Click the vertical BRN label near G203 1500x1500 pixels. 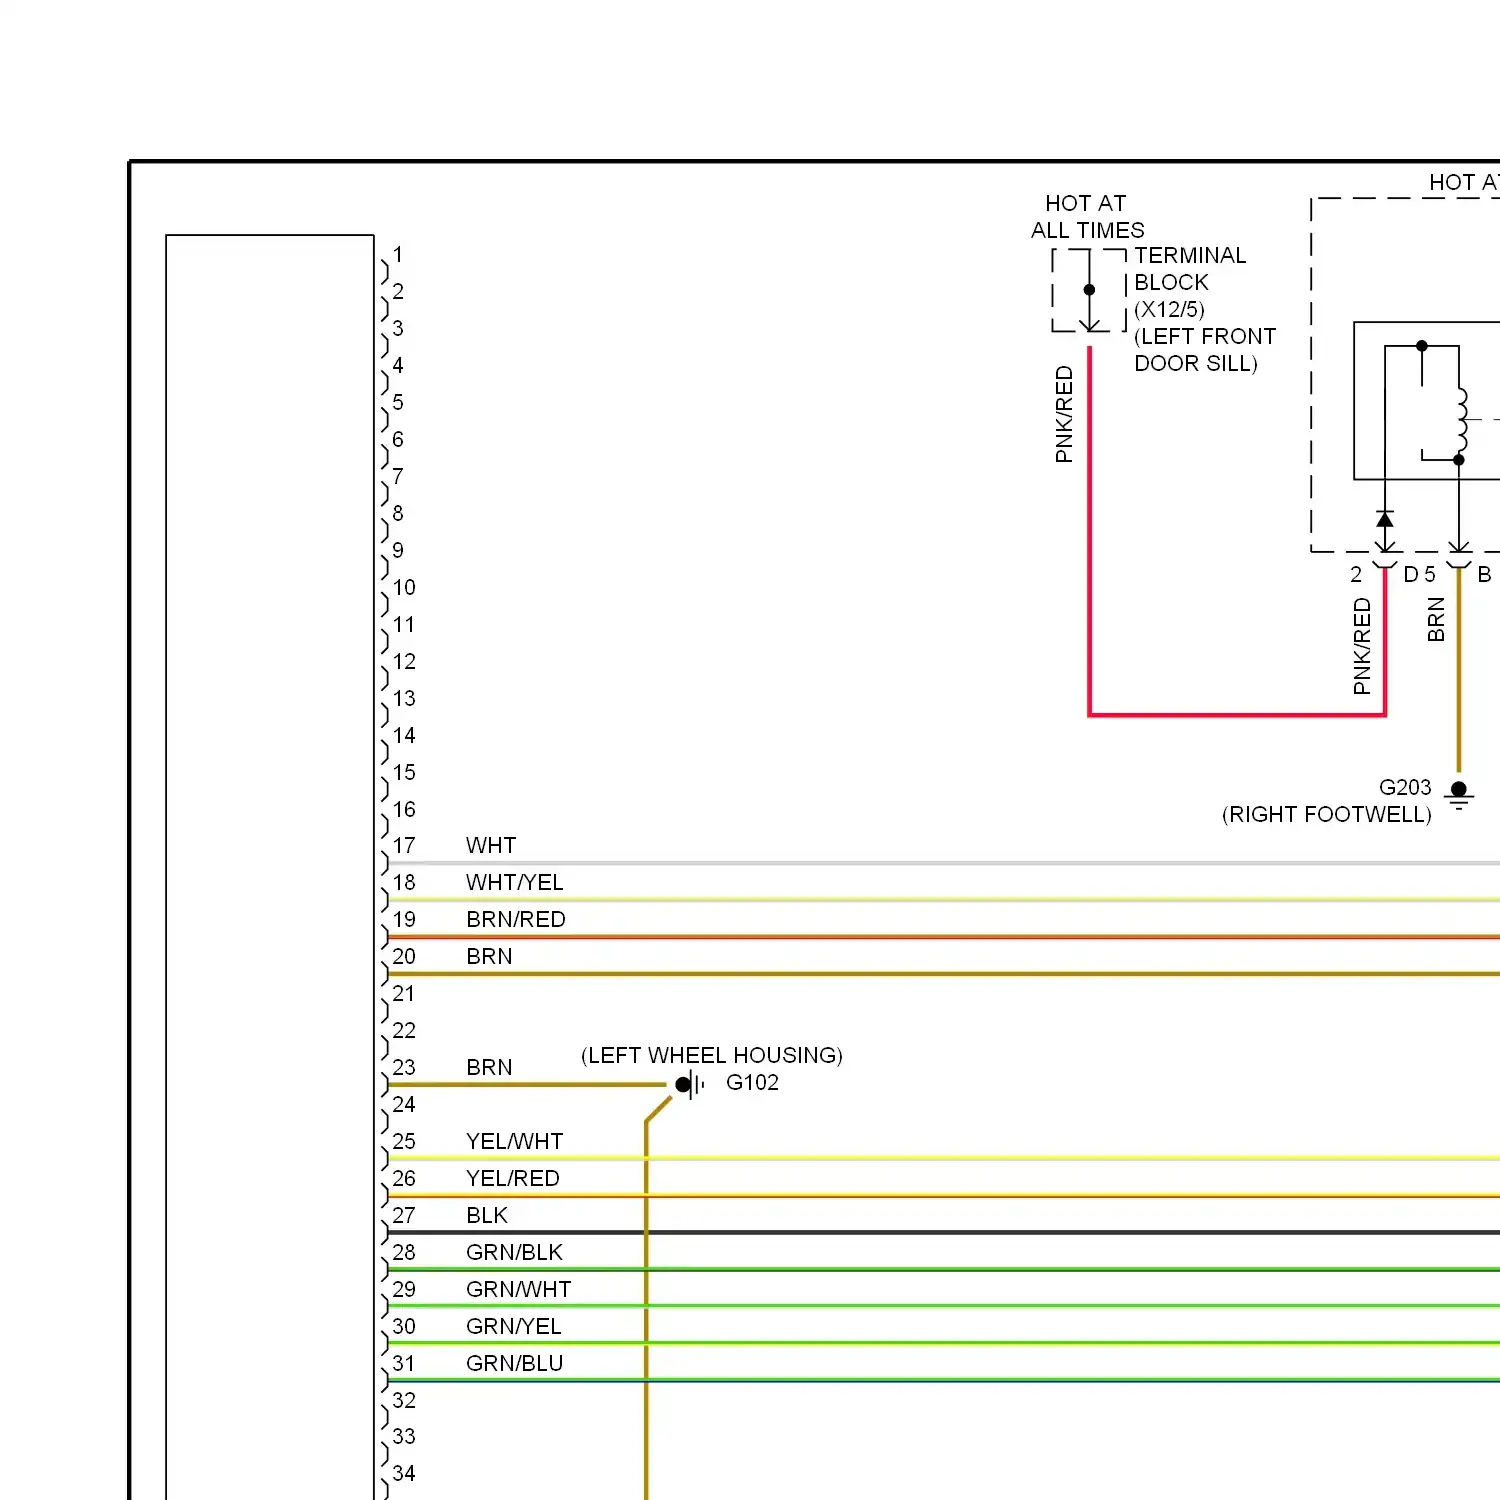(1437, 619)
